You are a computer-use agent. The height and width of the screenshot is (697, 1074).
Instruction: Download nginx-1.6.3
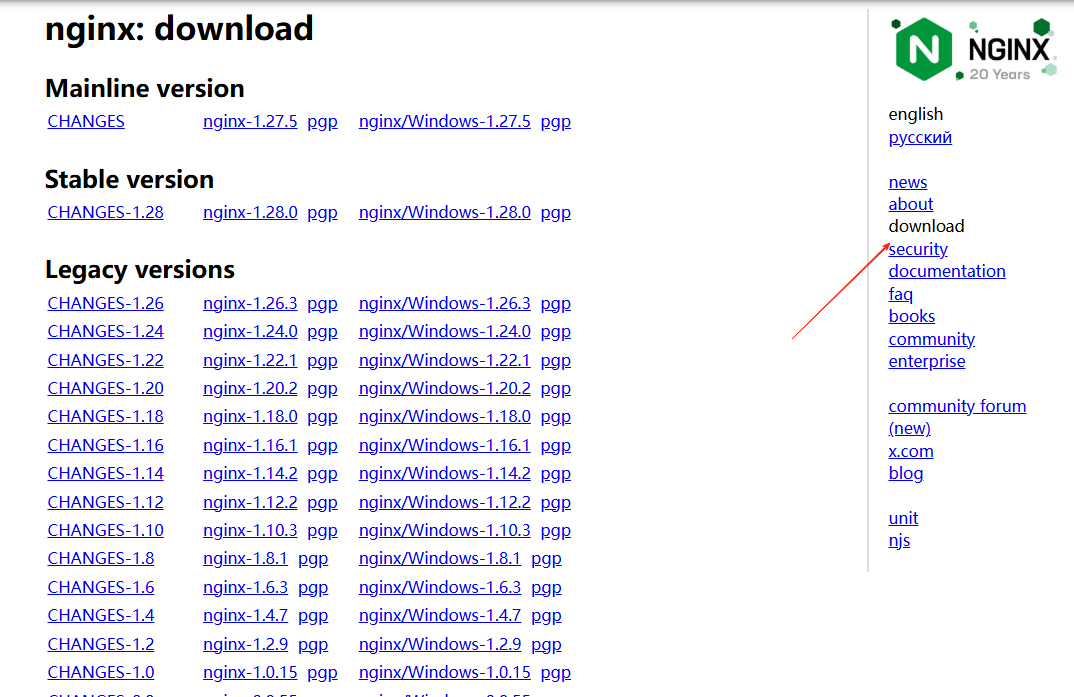[x=245, y=587]
